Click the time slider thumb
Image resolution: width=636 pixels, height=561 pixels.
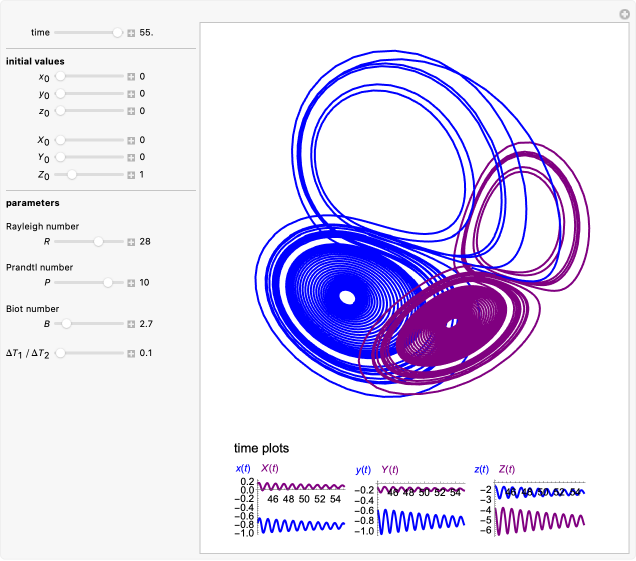point(118,33)
